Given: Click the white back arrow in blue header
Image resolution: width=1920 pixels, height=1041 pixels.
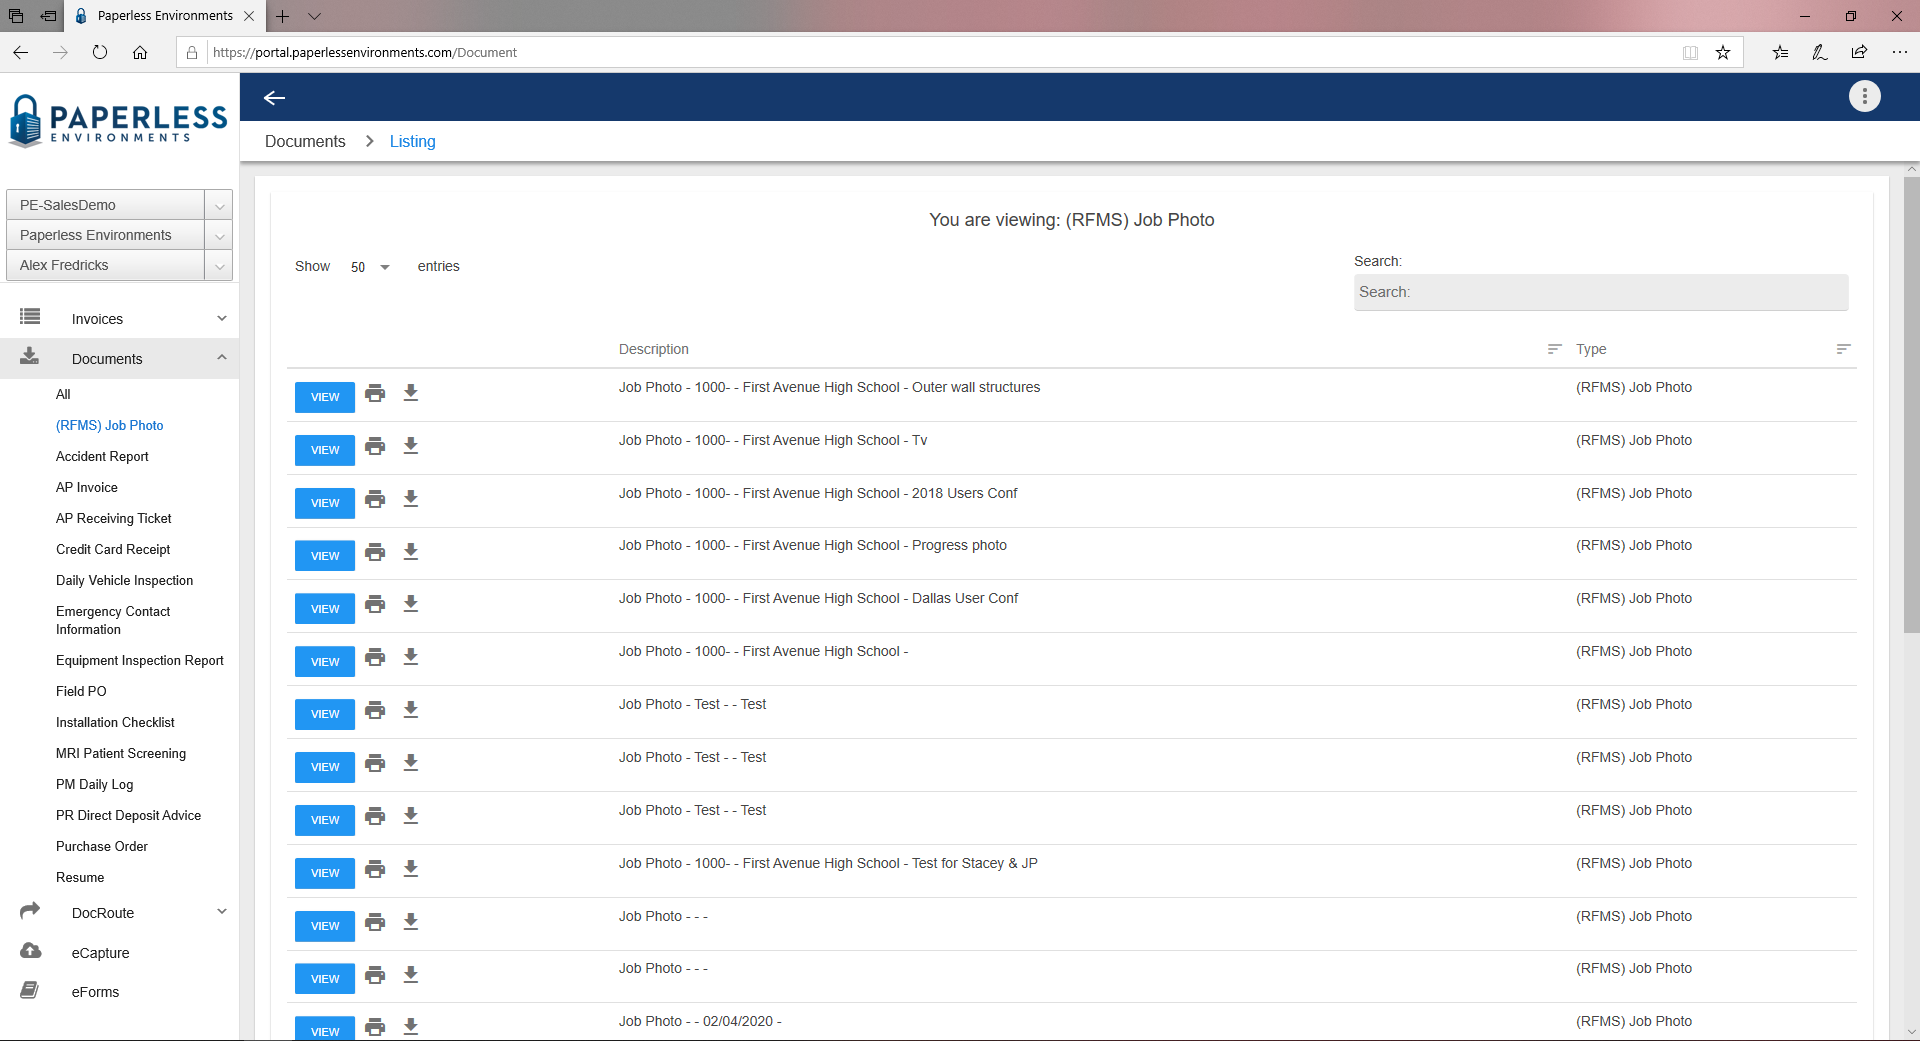Looking at the screenshot, I should (275, 97).
